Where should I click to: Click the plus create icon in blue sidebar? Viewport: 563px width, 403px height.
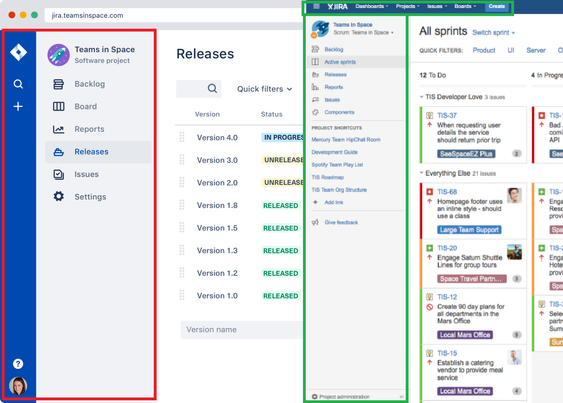coord(18,106)
